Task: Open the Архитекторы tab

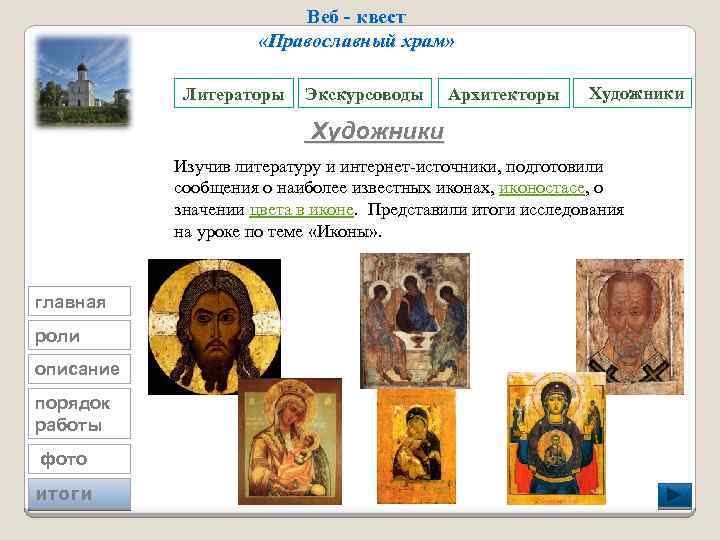Action: [x=504, y=93]
